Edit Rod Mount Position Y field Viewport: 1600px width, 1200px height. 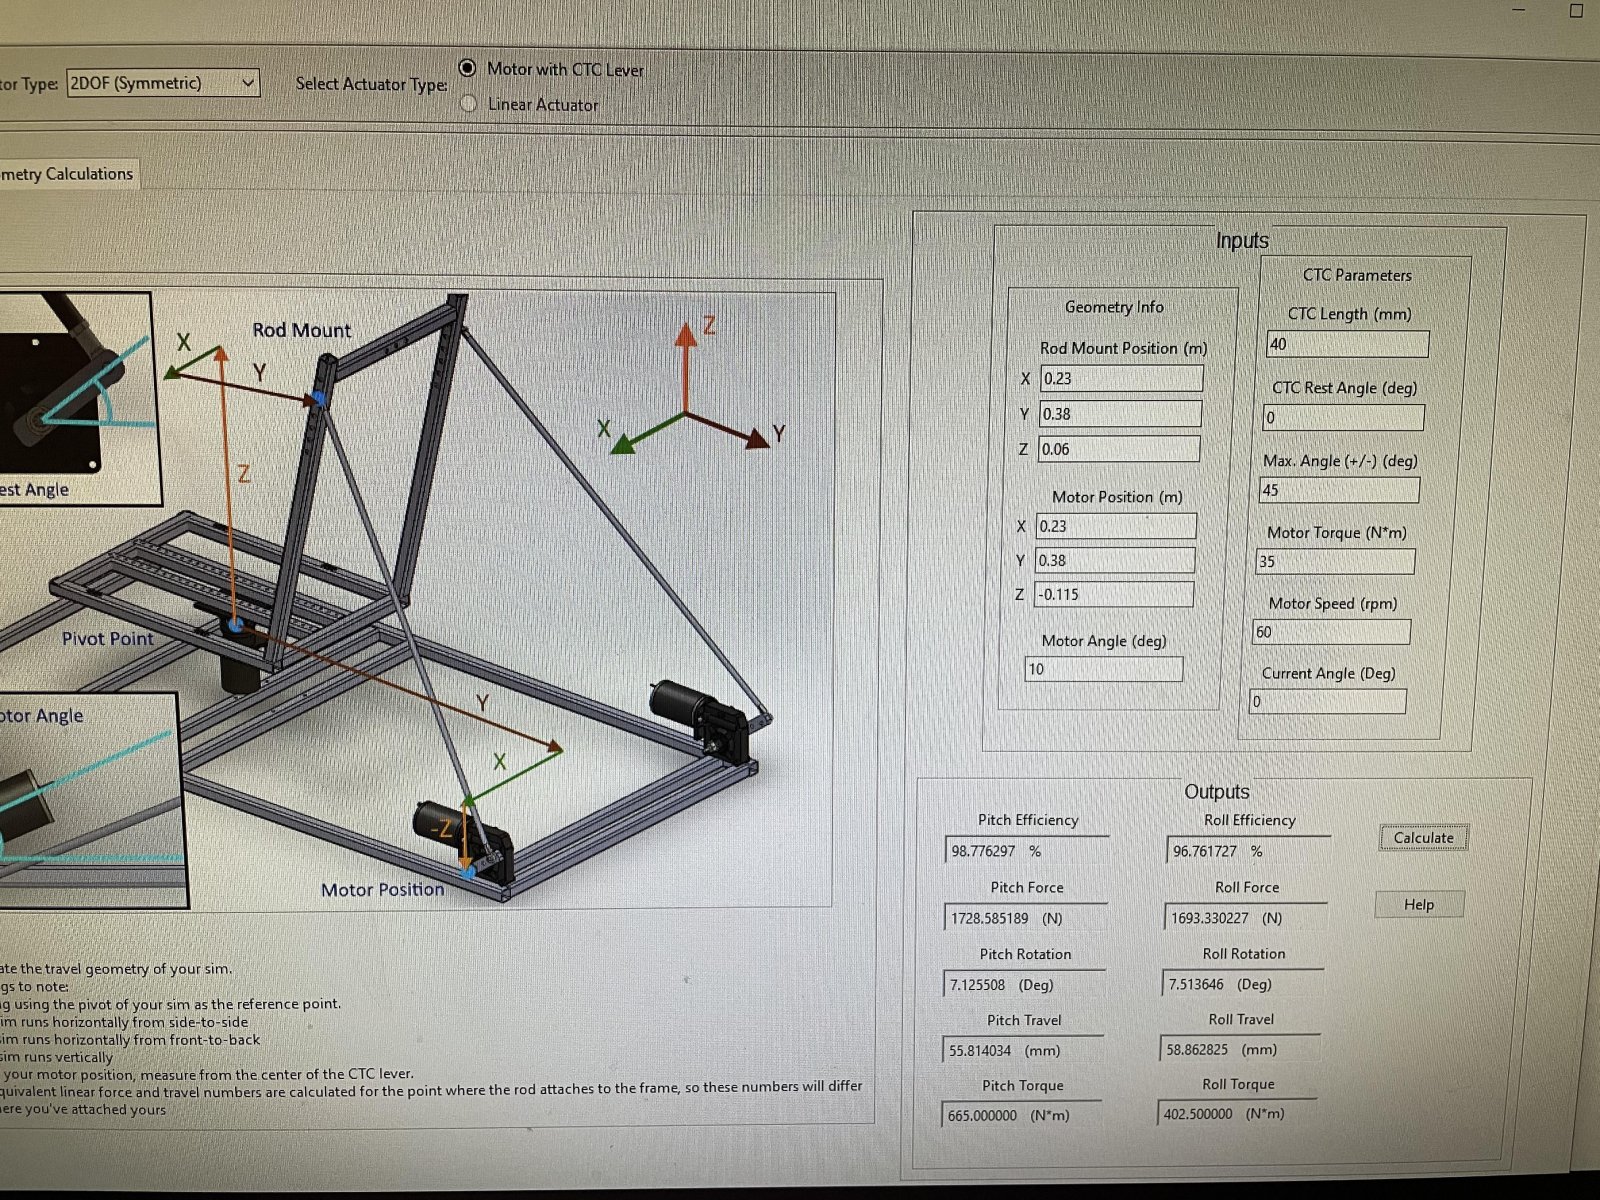tap(1120, 413)
